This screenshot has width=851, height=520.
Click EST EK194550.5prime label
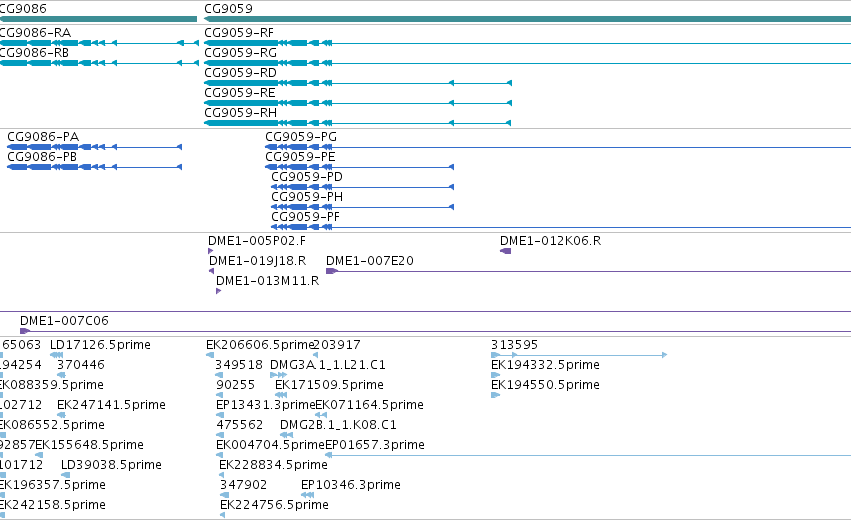545,385
